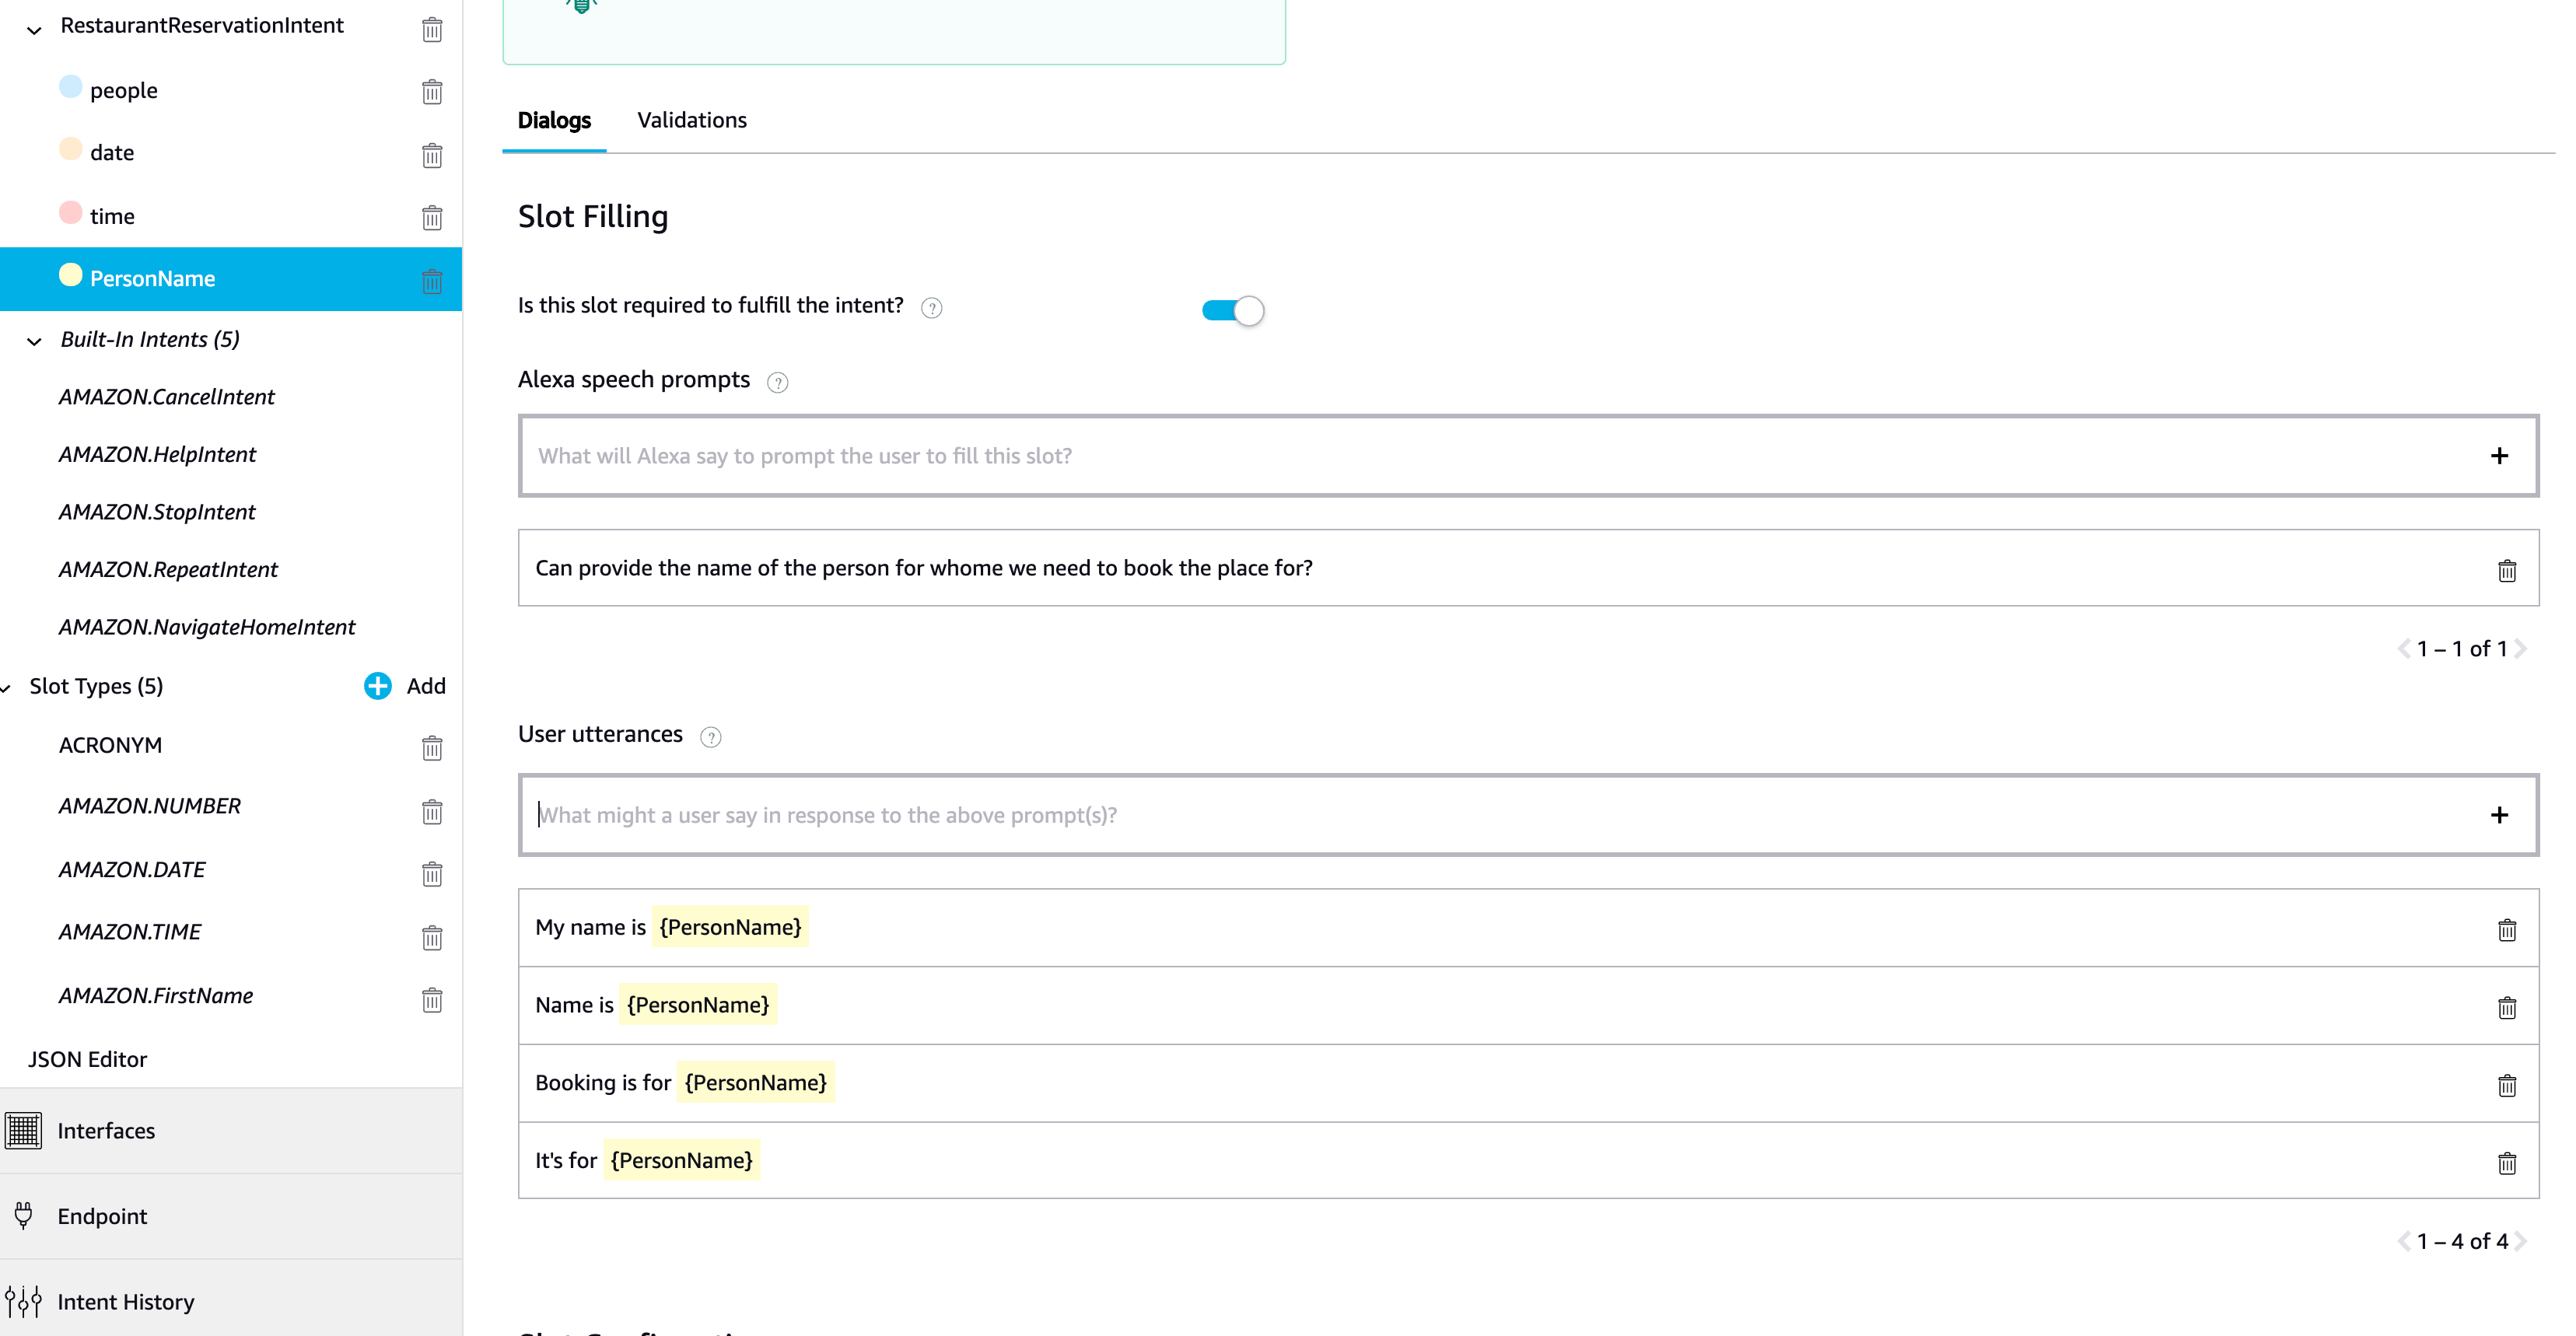The height and width of the screenshot is (1336, 2576).
Task: Add a new user utterance
Action: 2500,815
